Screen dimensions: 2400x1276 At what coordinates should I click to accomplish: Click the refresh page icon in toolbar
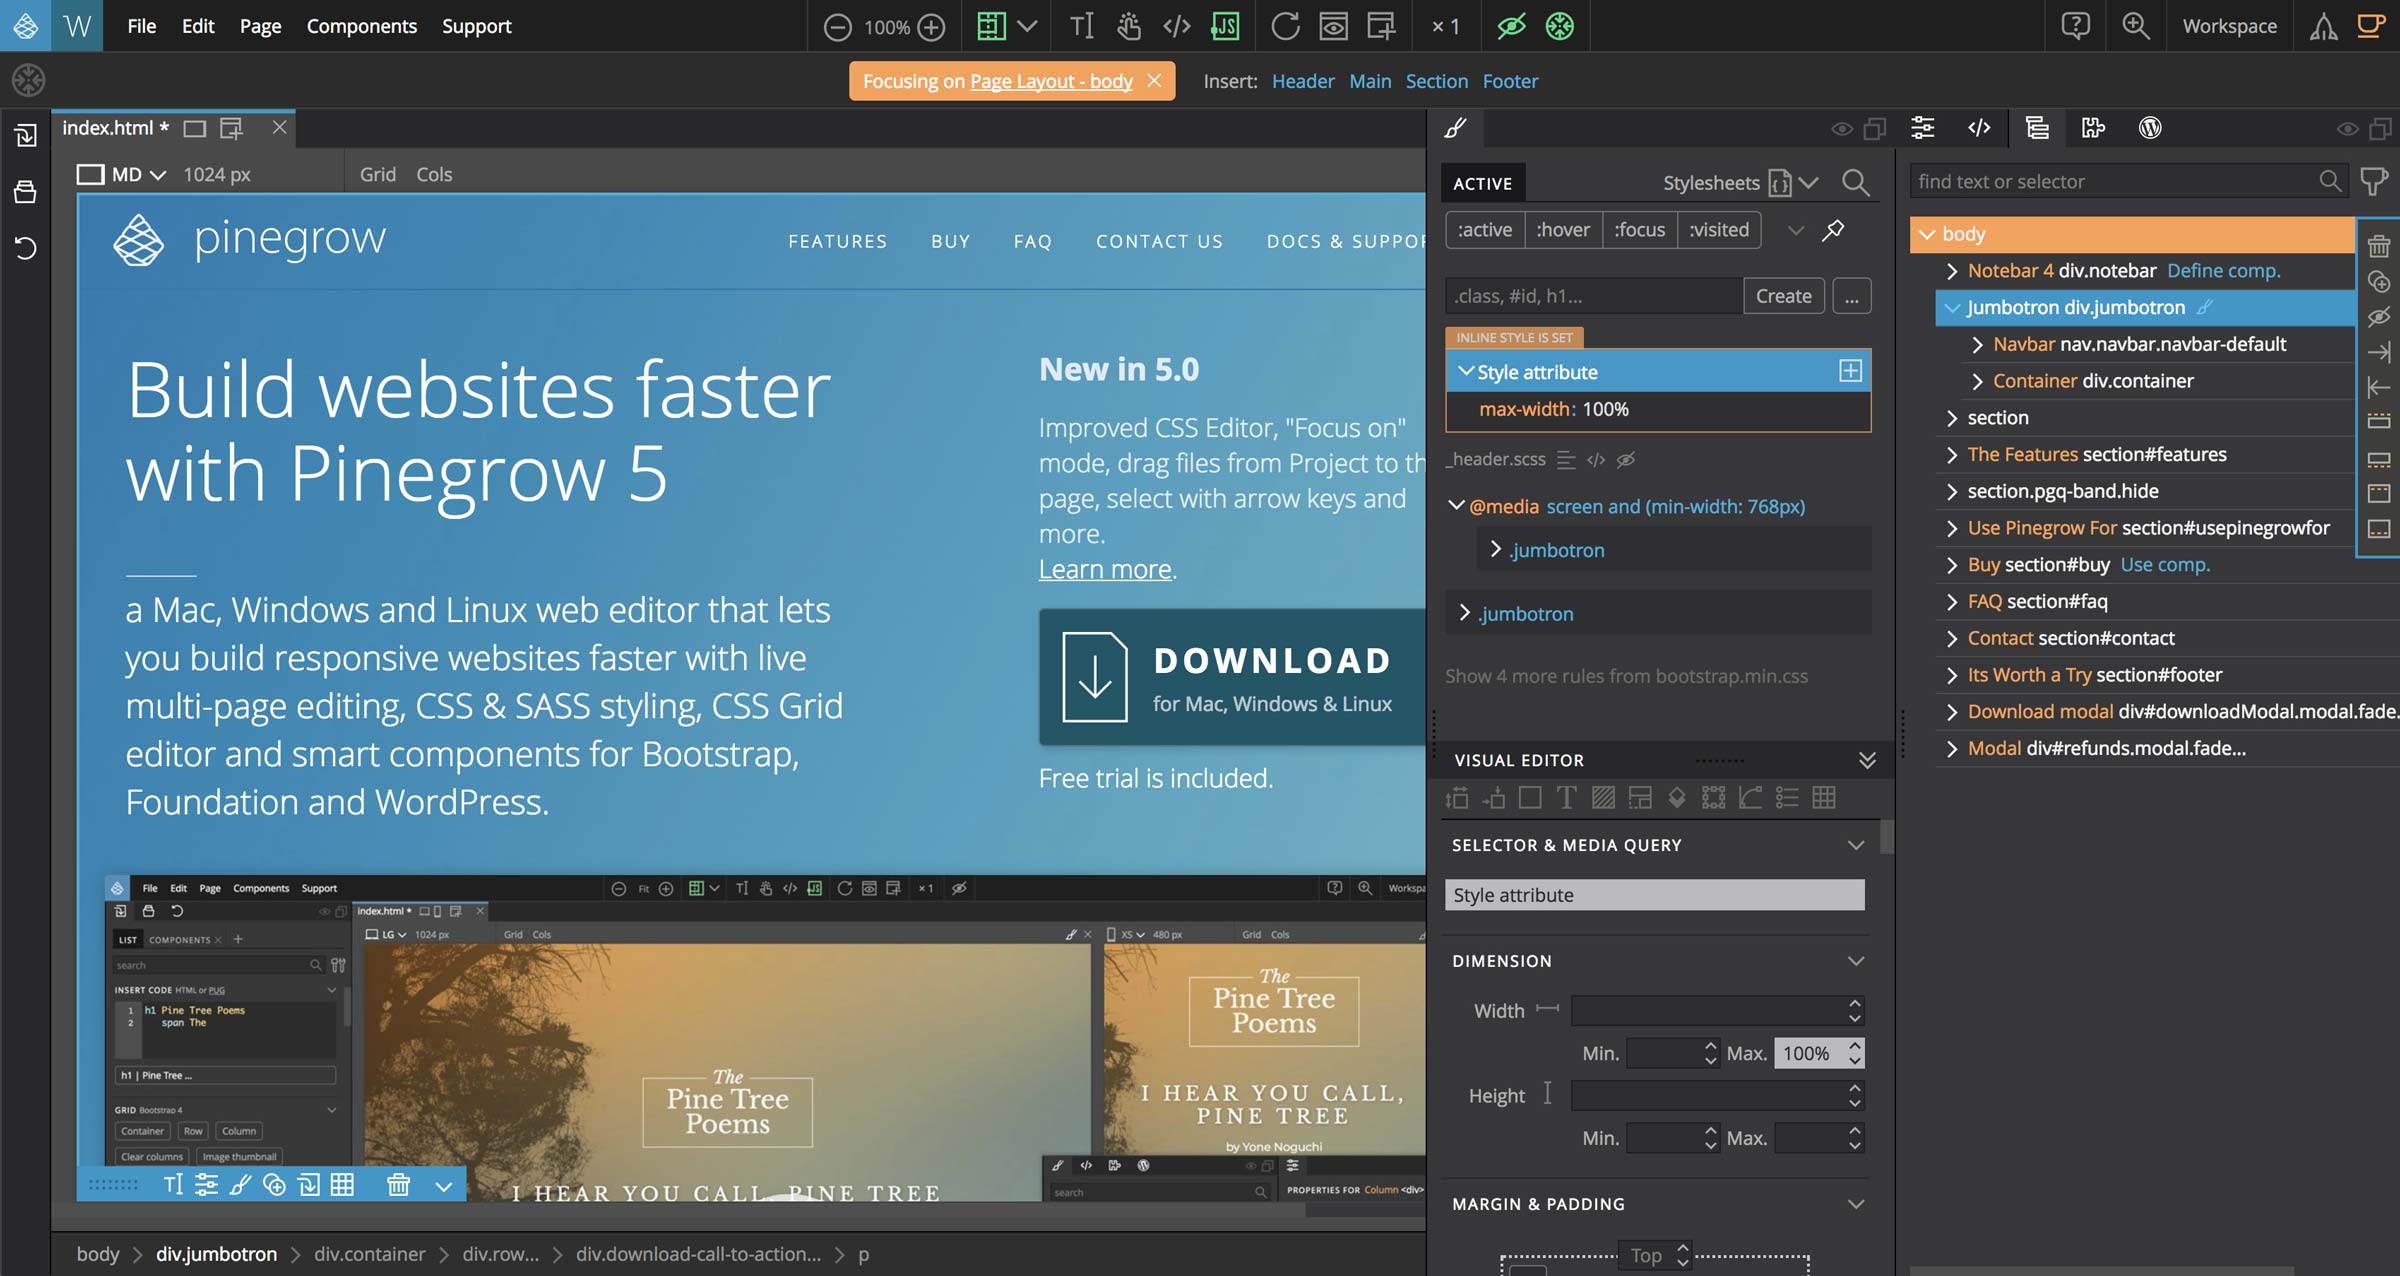(x=1285, y=26)
